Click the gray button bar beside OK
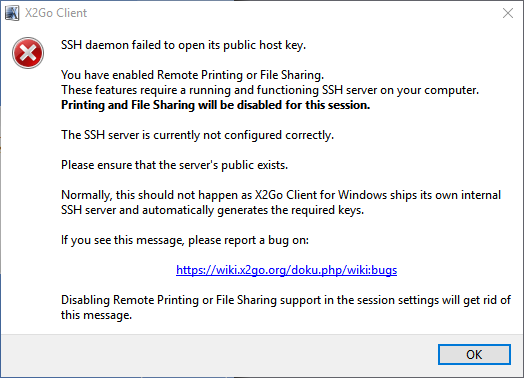The width and height of the screenshot is (524, 378). [x=217, y=355]
